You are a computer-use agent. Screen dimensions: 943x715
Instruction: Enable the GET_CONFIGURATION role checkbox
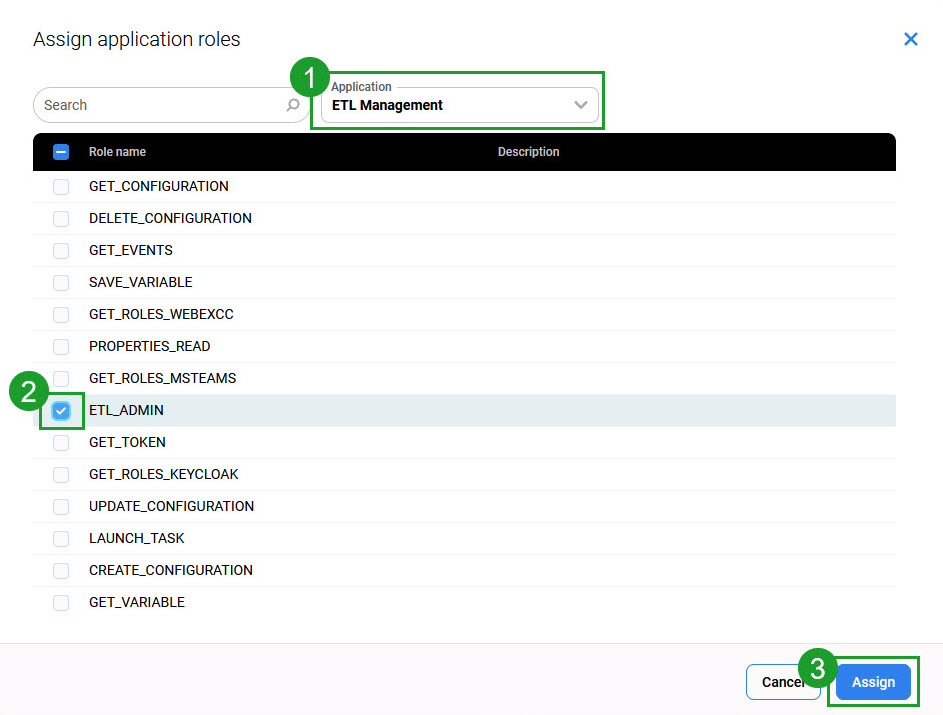point(61,186)
